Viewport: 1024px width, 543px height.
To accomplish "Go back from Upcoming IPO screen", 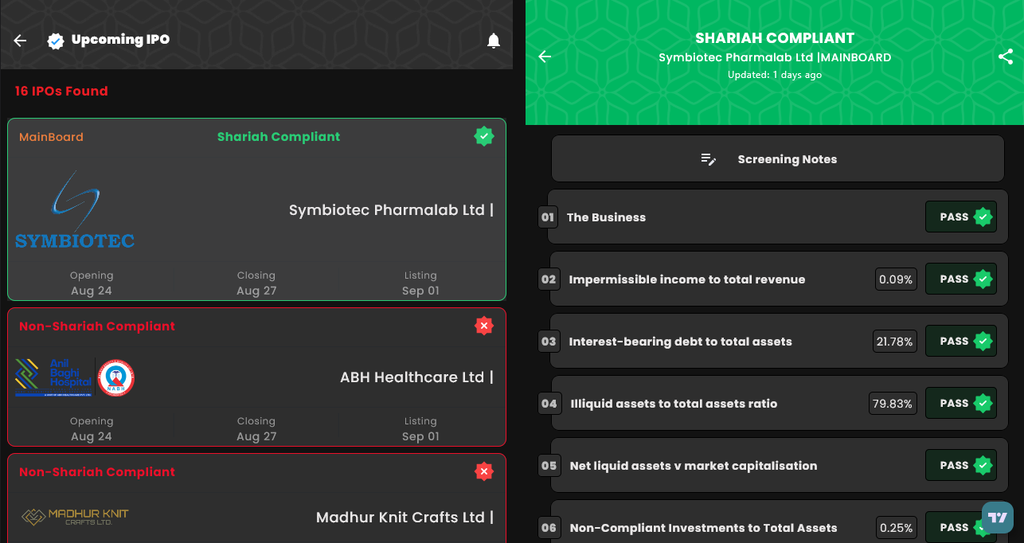I will (x=20, y=41).
